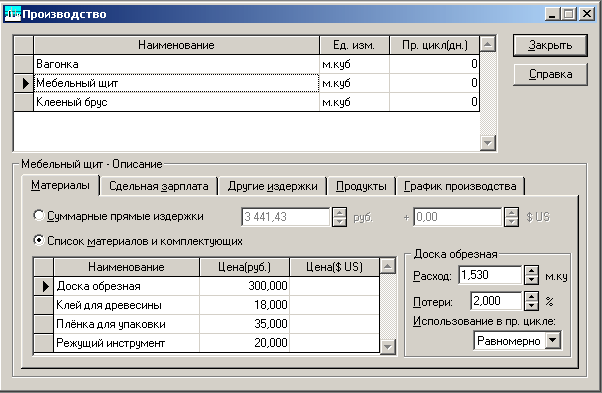Click the 35,000 price cell

(244, 324)
